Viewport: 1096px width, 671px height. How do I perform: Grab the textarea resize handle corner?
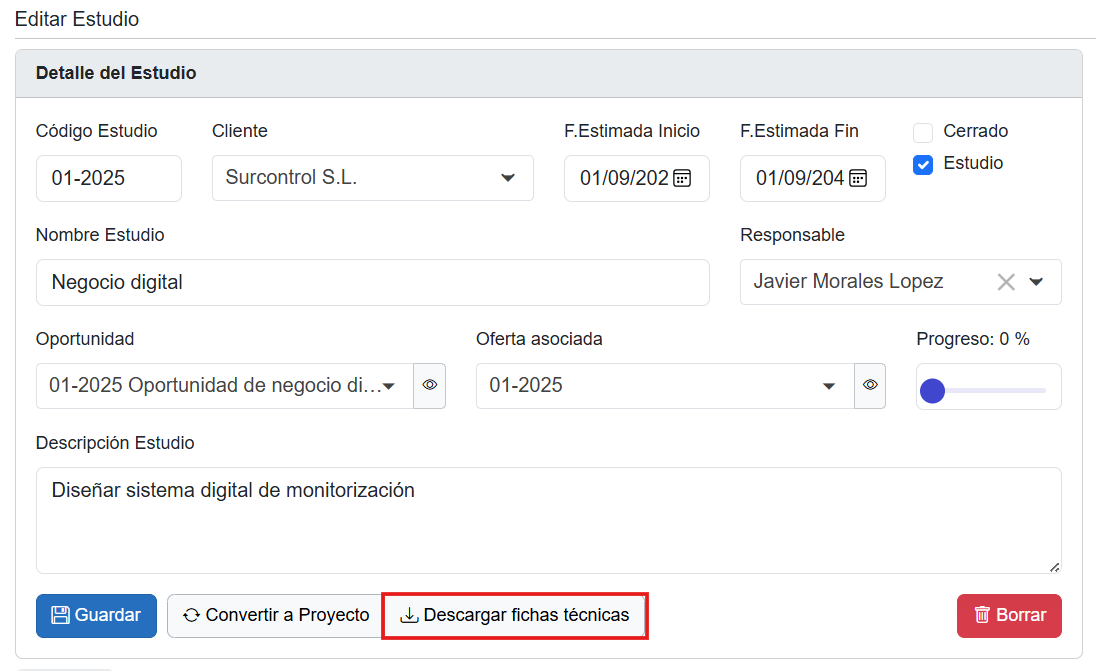pos(1054,567)
